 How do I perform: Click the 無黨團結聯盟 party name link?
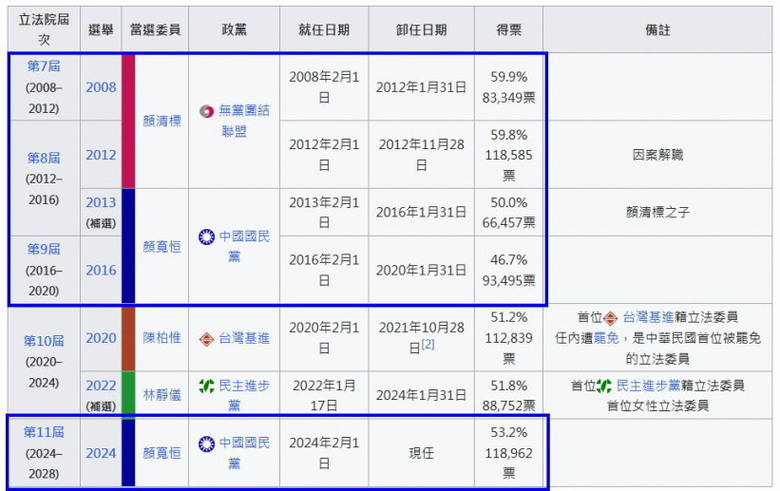tap(243, 120)
